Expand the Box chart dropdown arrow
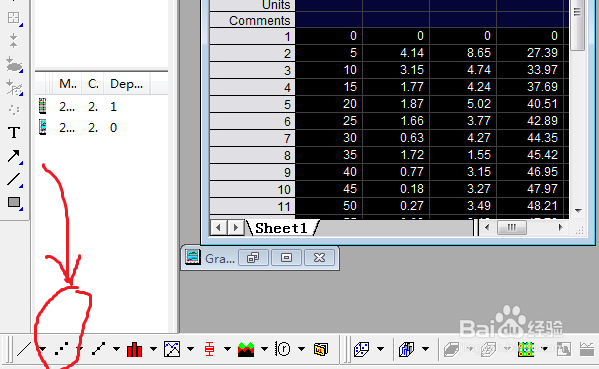Viewport: 599px width, 369px height. point(227,349)
